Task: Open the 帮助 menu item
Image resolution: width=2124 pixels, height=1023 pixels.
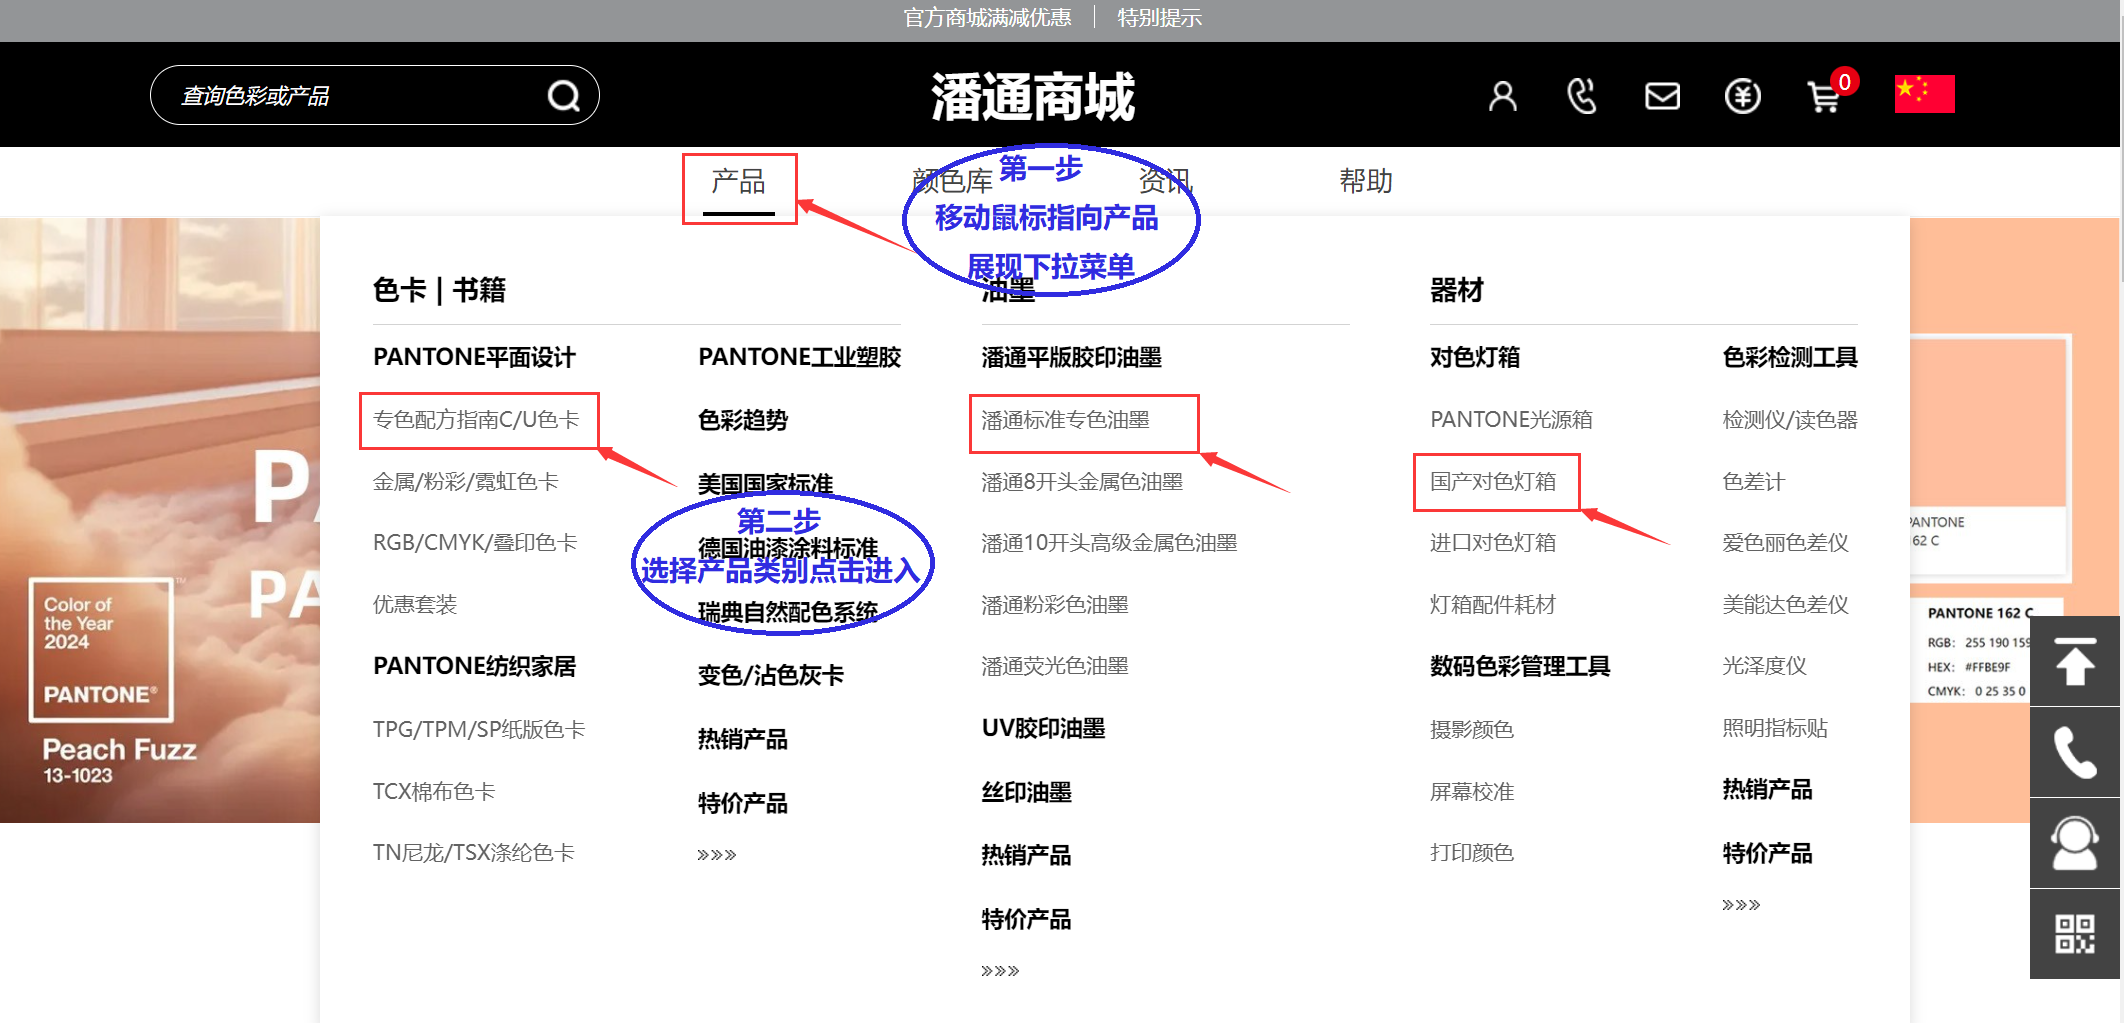Action: tap(1366, 181)
